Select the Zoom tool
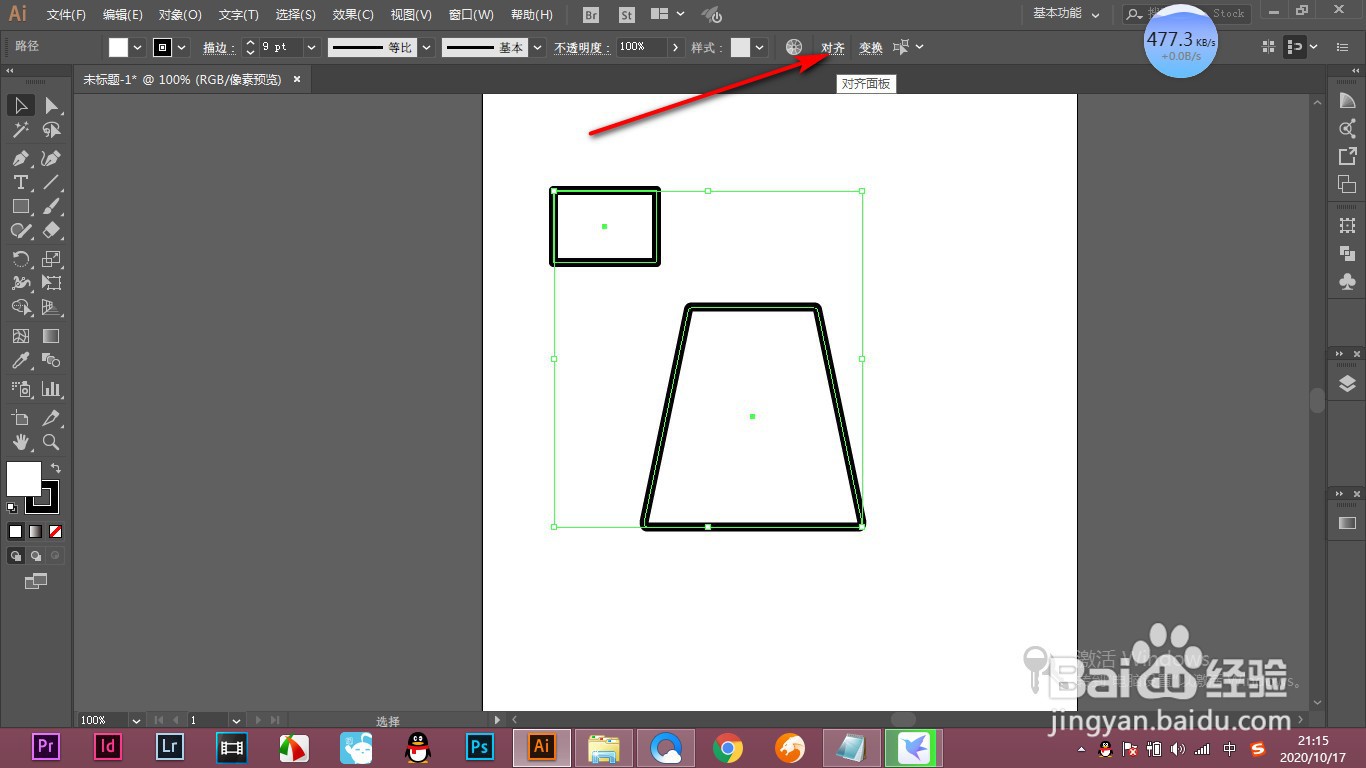This screenshot has height=768, width=1366. (51, 442)
